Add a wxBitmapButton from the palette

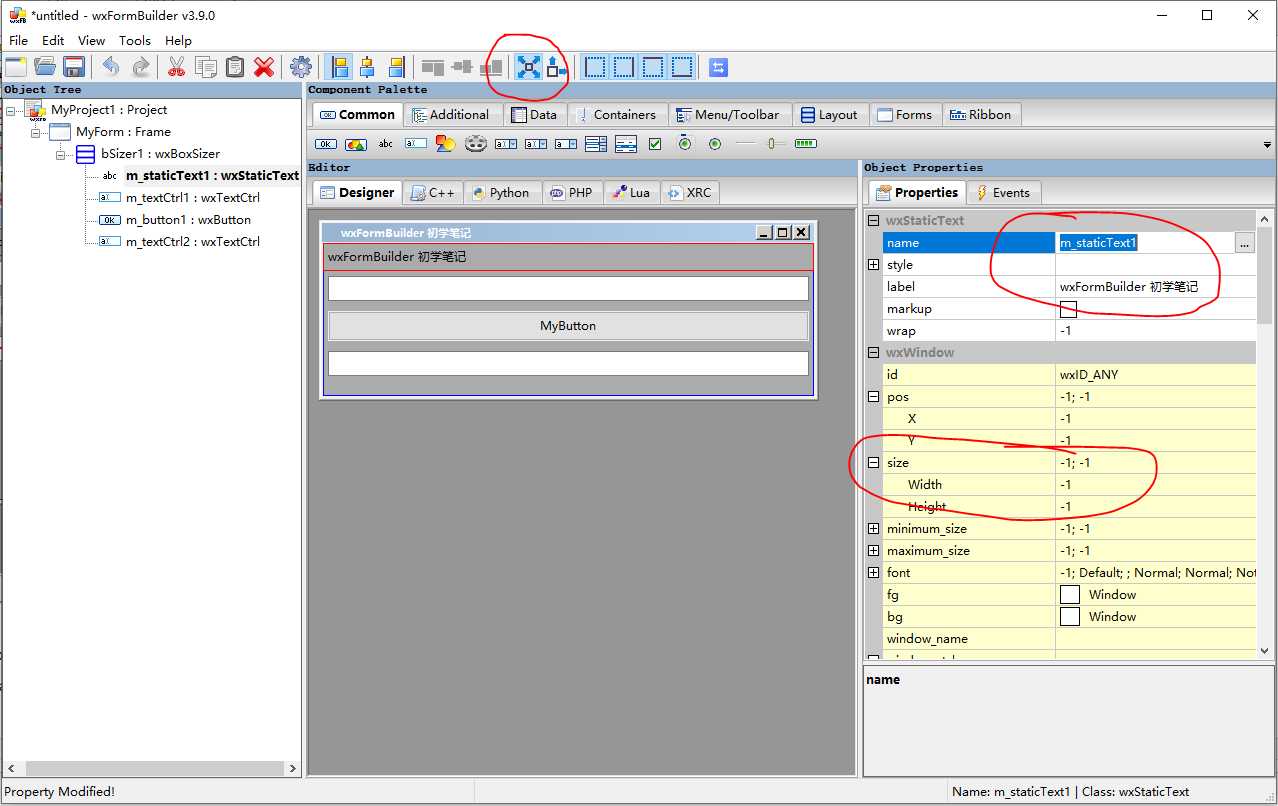356,144
